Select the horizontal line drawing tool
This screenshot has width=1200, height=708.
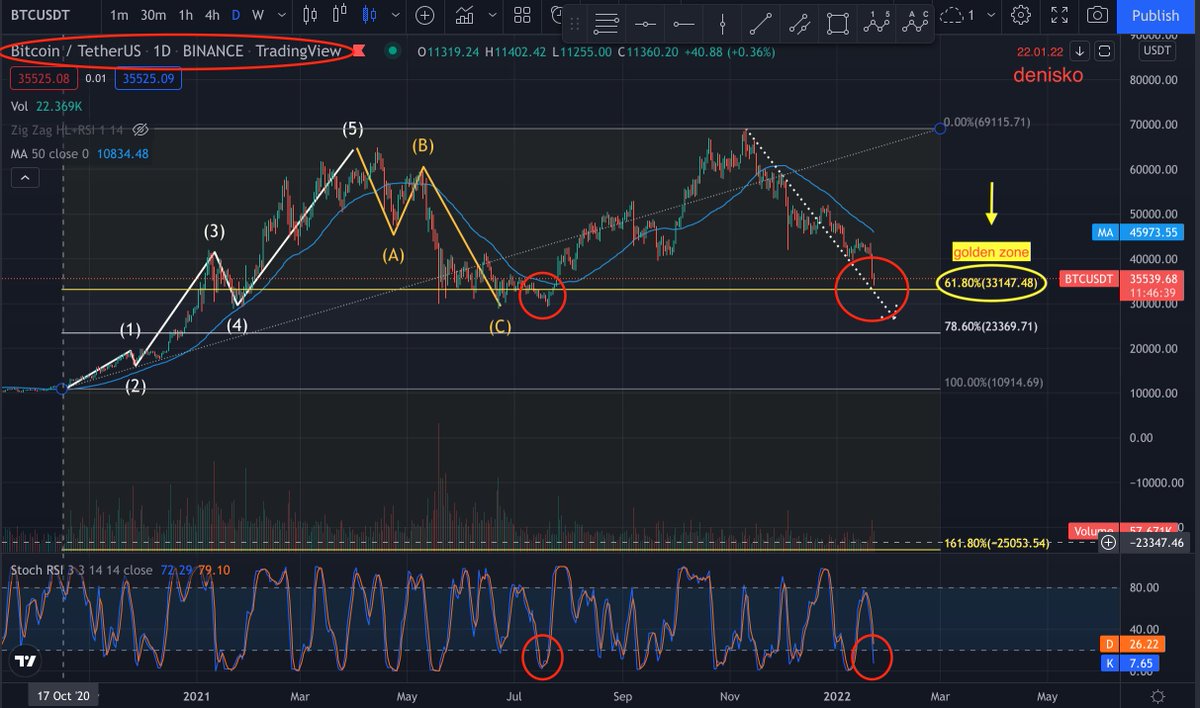coord(646,23)
